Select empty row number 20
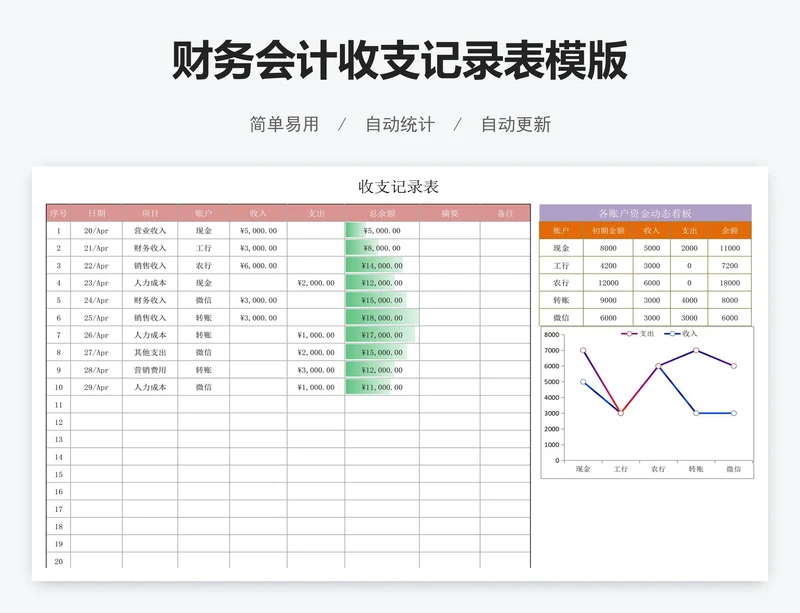 coord(59,561)
